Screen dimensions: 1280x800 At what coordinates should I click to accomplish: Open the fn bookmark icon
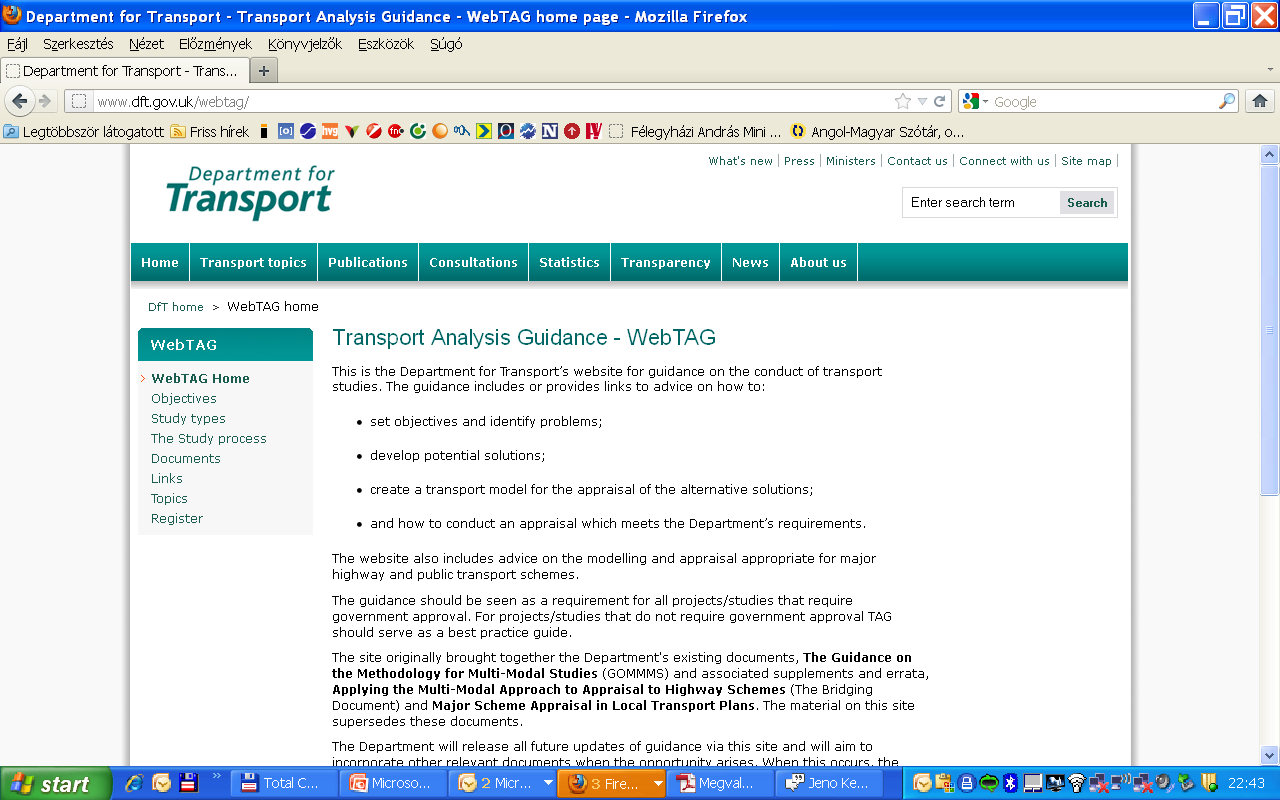395,131
